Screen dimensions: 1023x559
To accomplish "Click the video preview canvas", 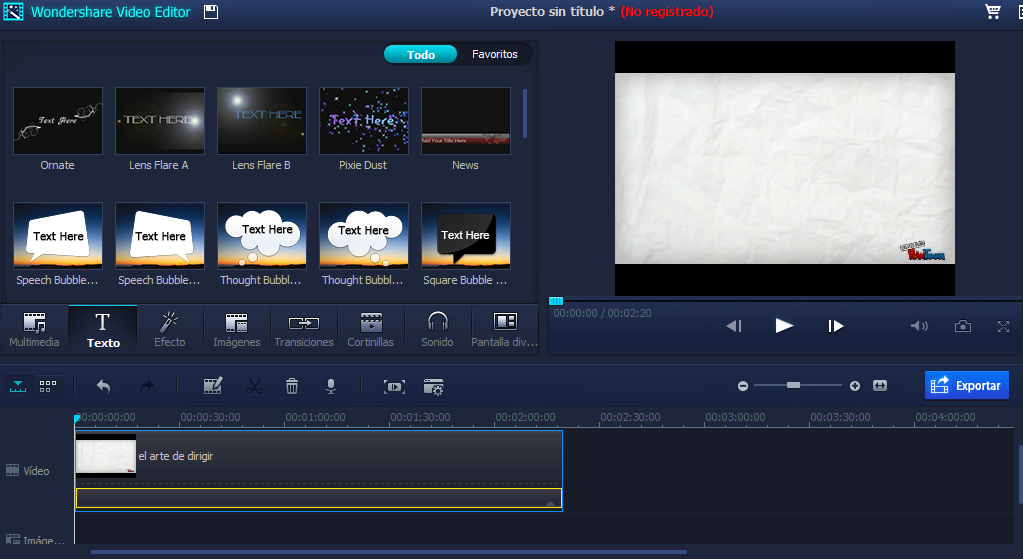I will point(784,168).
